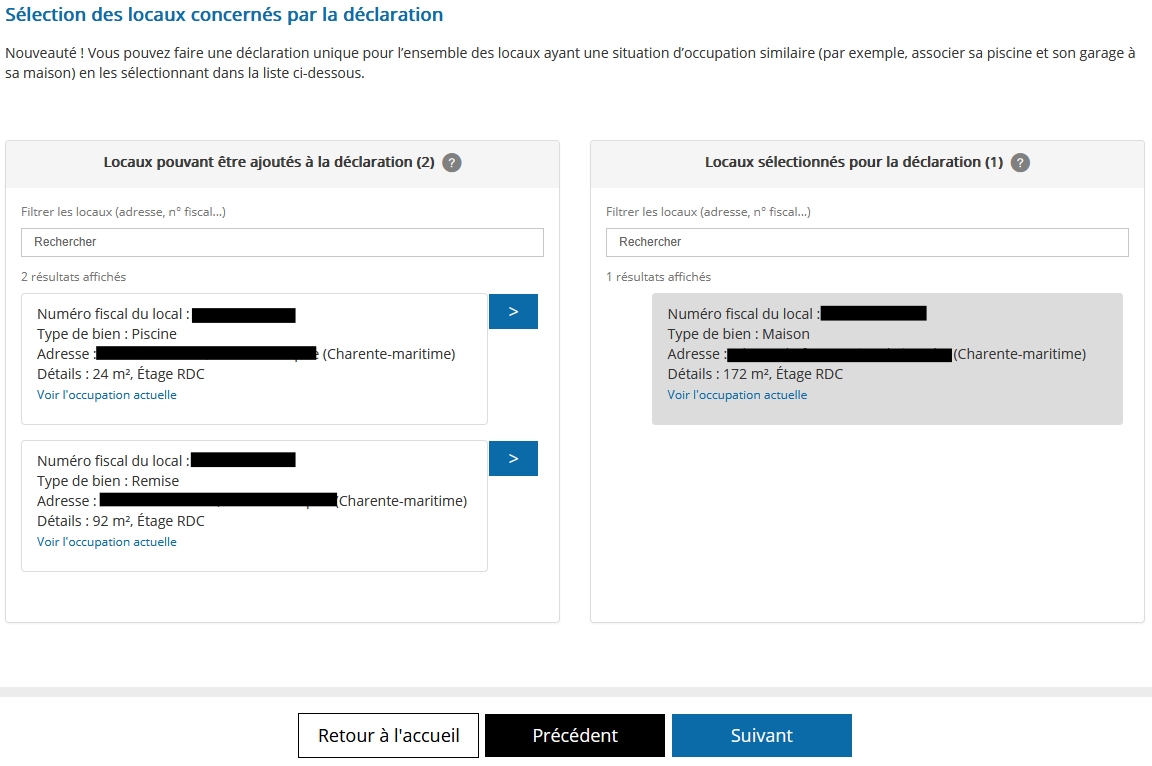View current occupancy of the Piscine
1152x766 pixels.
click(106, 394)
